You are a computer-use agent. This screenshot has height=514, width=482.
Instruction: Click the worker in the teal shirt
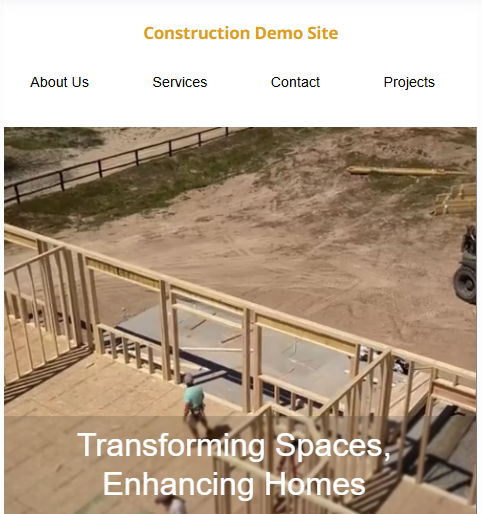(194, 397)
